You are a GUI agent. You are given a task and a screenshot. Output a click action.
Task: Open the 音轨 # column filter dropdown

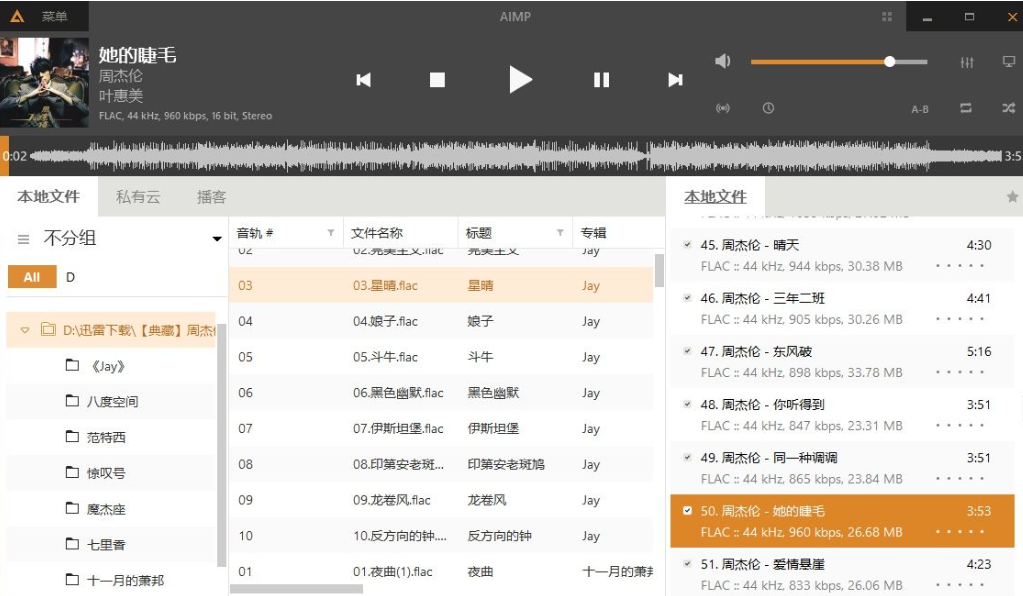(331, 233)
